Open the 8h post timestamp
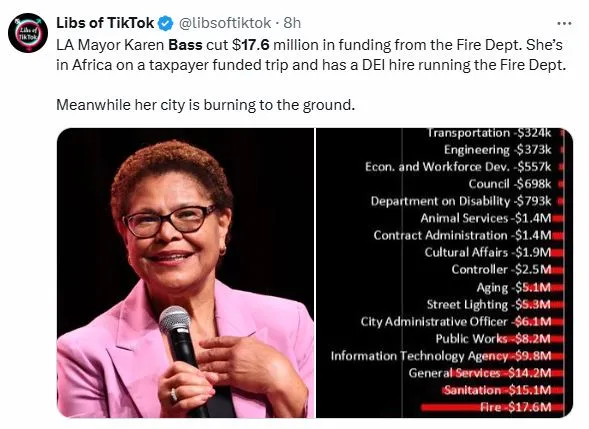The height and width of the screenshot is (429, 589). coord(292,23)
